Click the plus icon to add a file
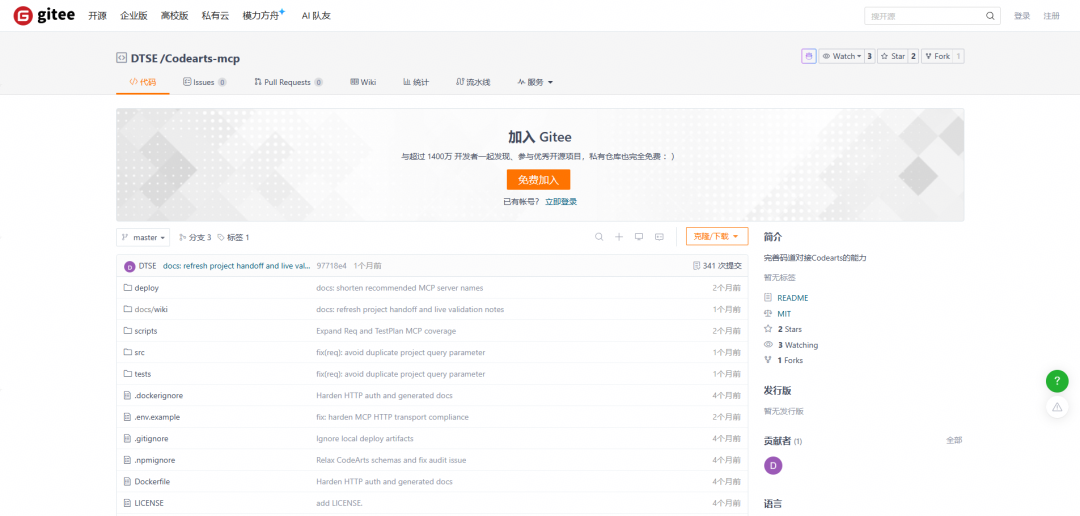The image size is (1080, 516). pos(619,237)
